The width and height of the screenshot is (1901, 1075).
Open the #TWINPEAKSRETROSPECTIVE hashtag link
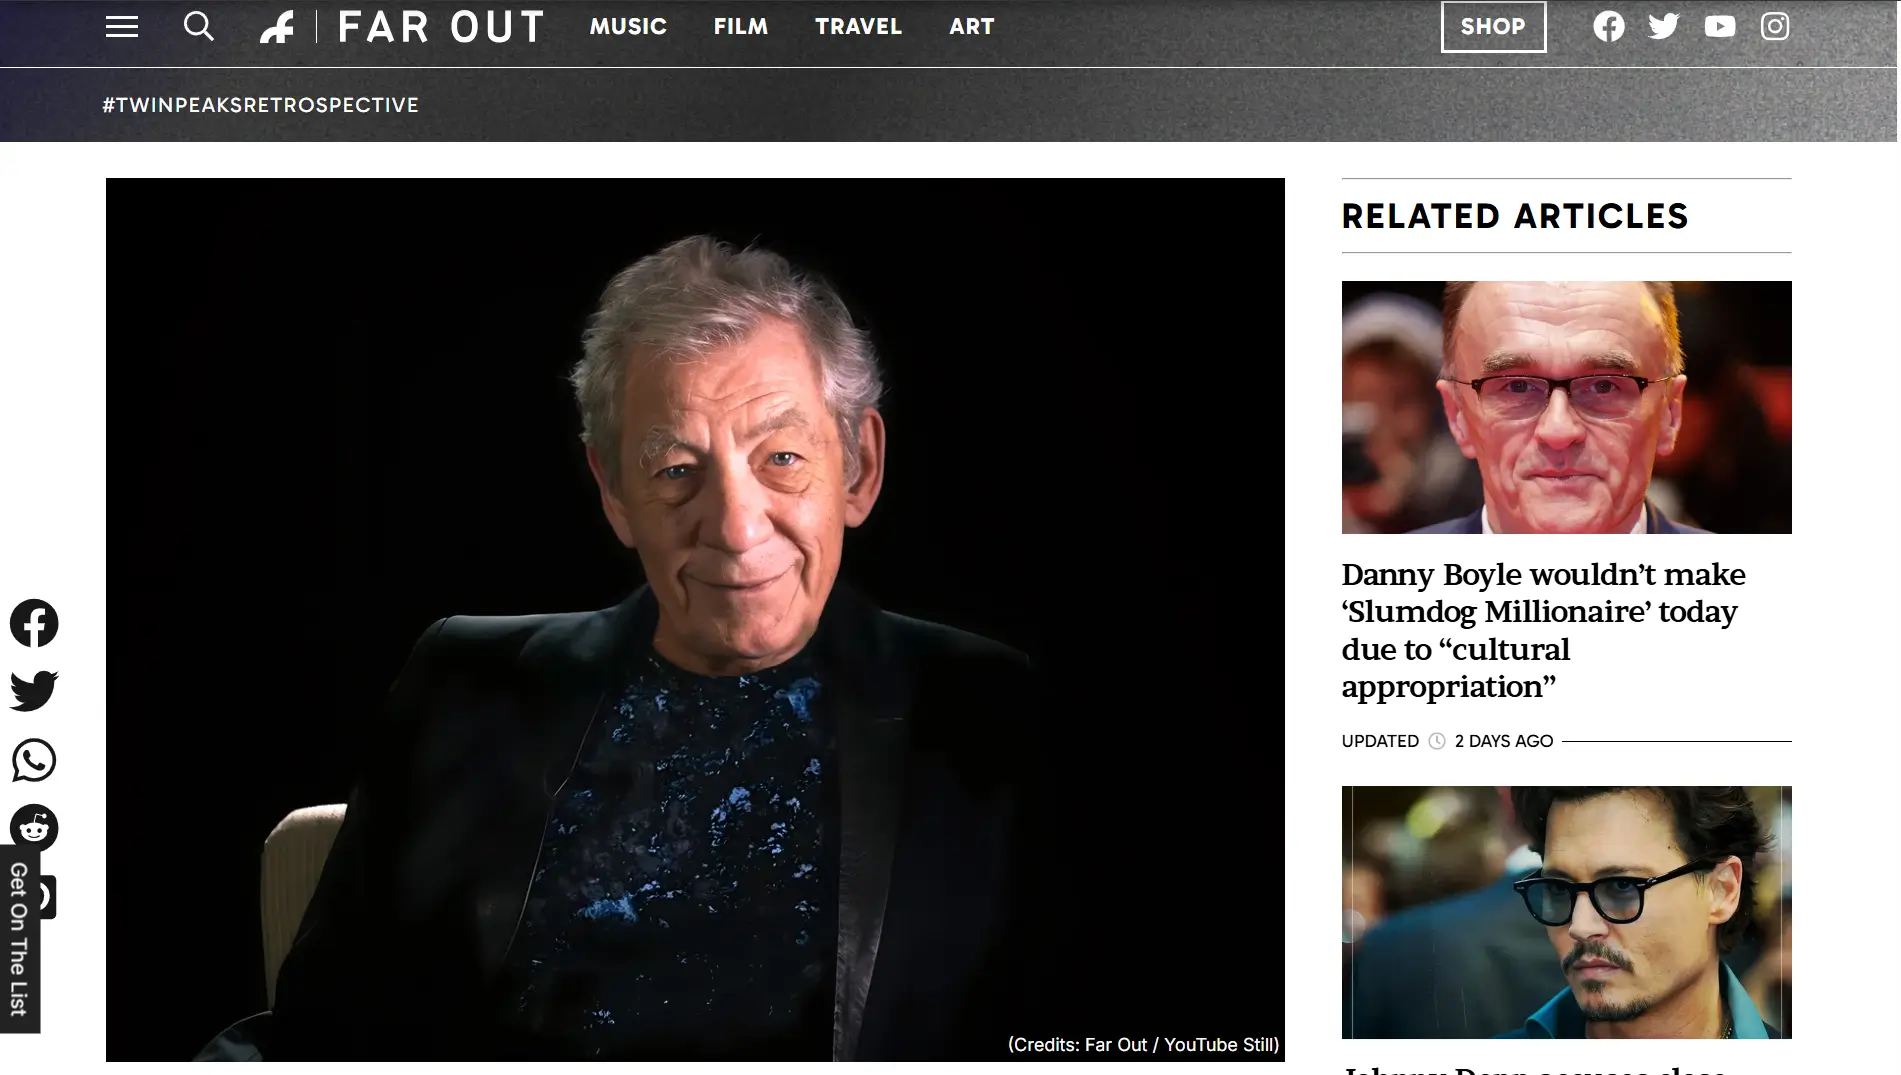pos(261,105)
